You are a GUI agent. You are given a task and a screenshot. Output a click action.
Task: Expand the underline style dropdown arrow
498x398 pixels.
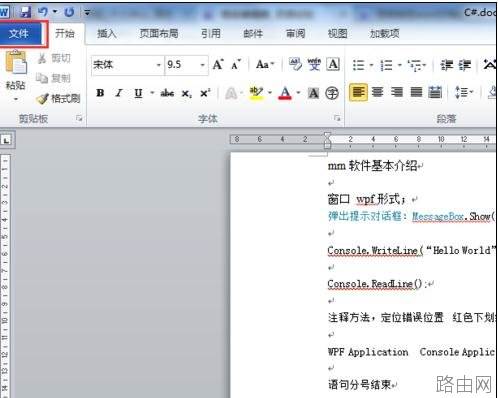[x=152, y=93]
